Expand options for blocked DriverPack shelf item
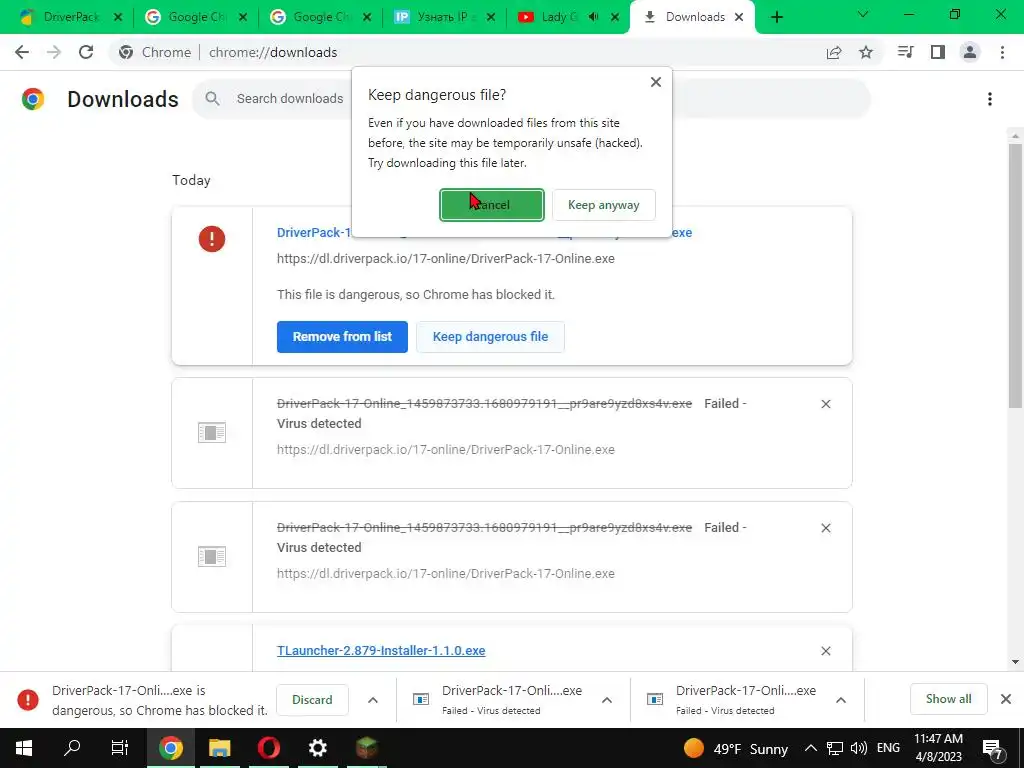 [x=373, y=700]
